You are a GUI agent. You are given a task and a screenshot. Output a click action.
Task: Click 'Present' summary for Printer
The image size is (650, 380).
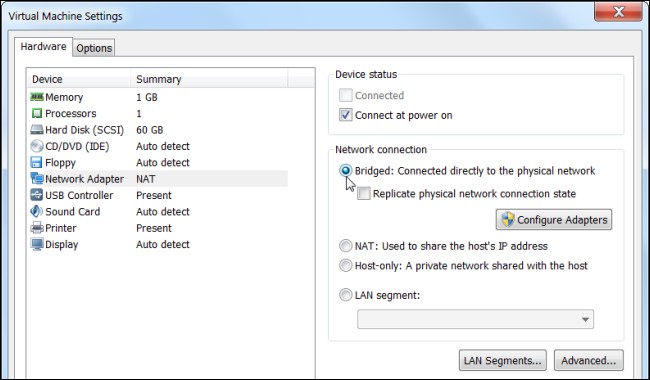(x=154, y=228)
